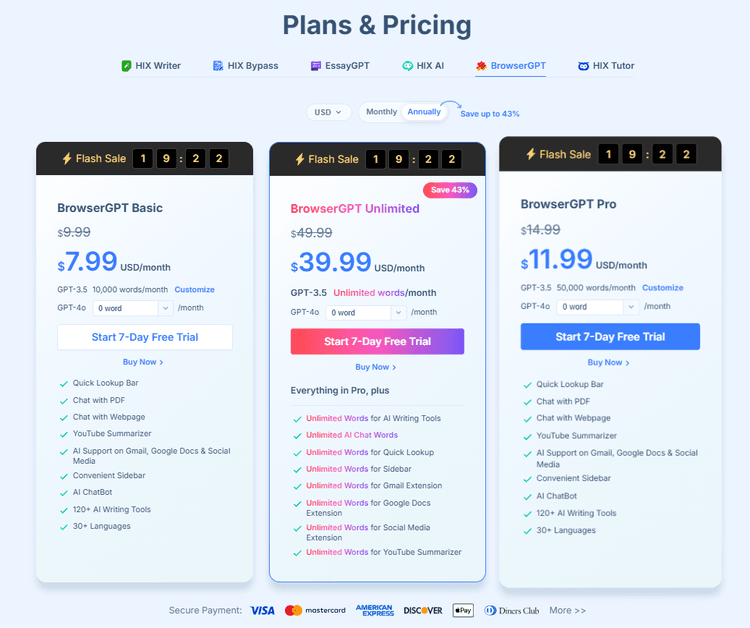Click the American Express logo
The width and height of the screenshot is (750, 628).
(x=374, y=610)
